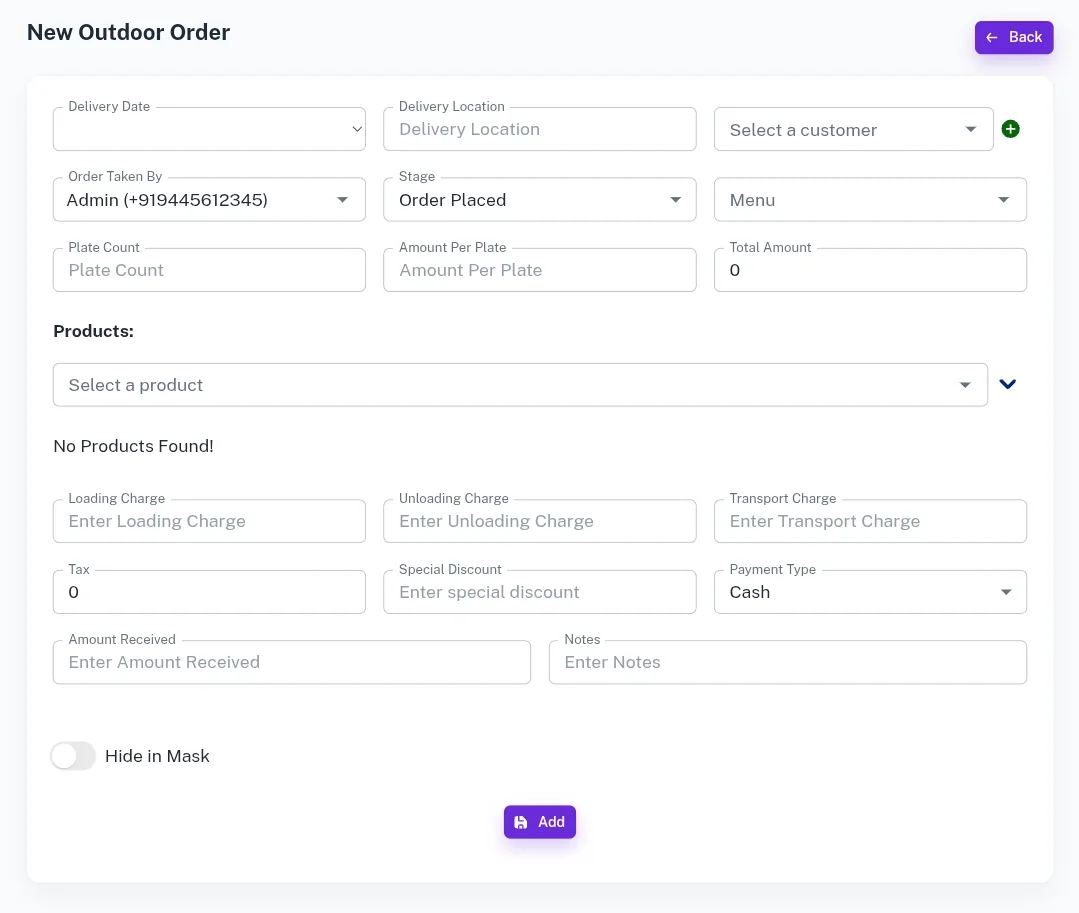
Task: Focus the Special Discount field
Action: (x=540, y=592)
